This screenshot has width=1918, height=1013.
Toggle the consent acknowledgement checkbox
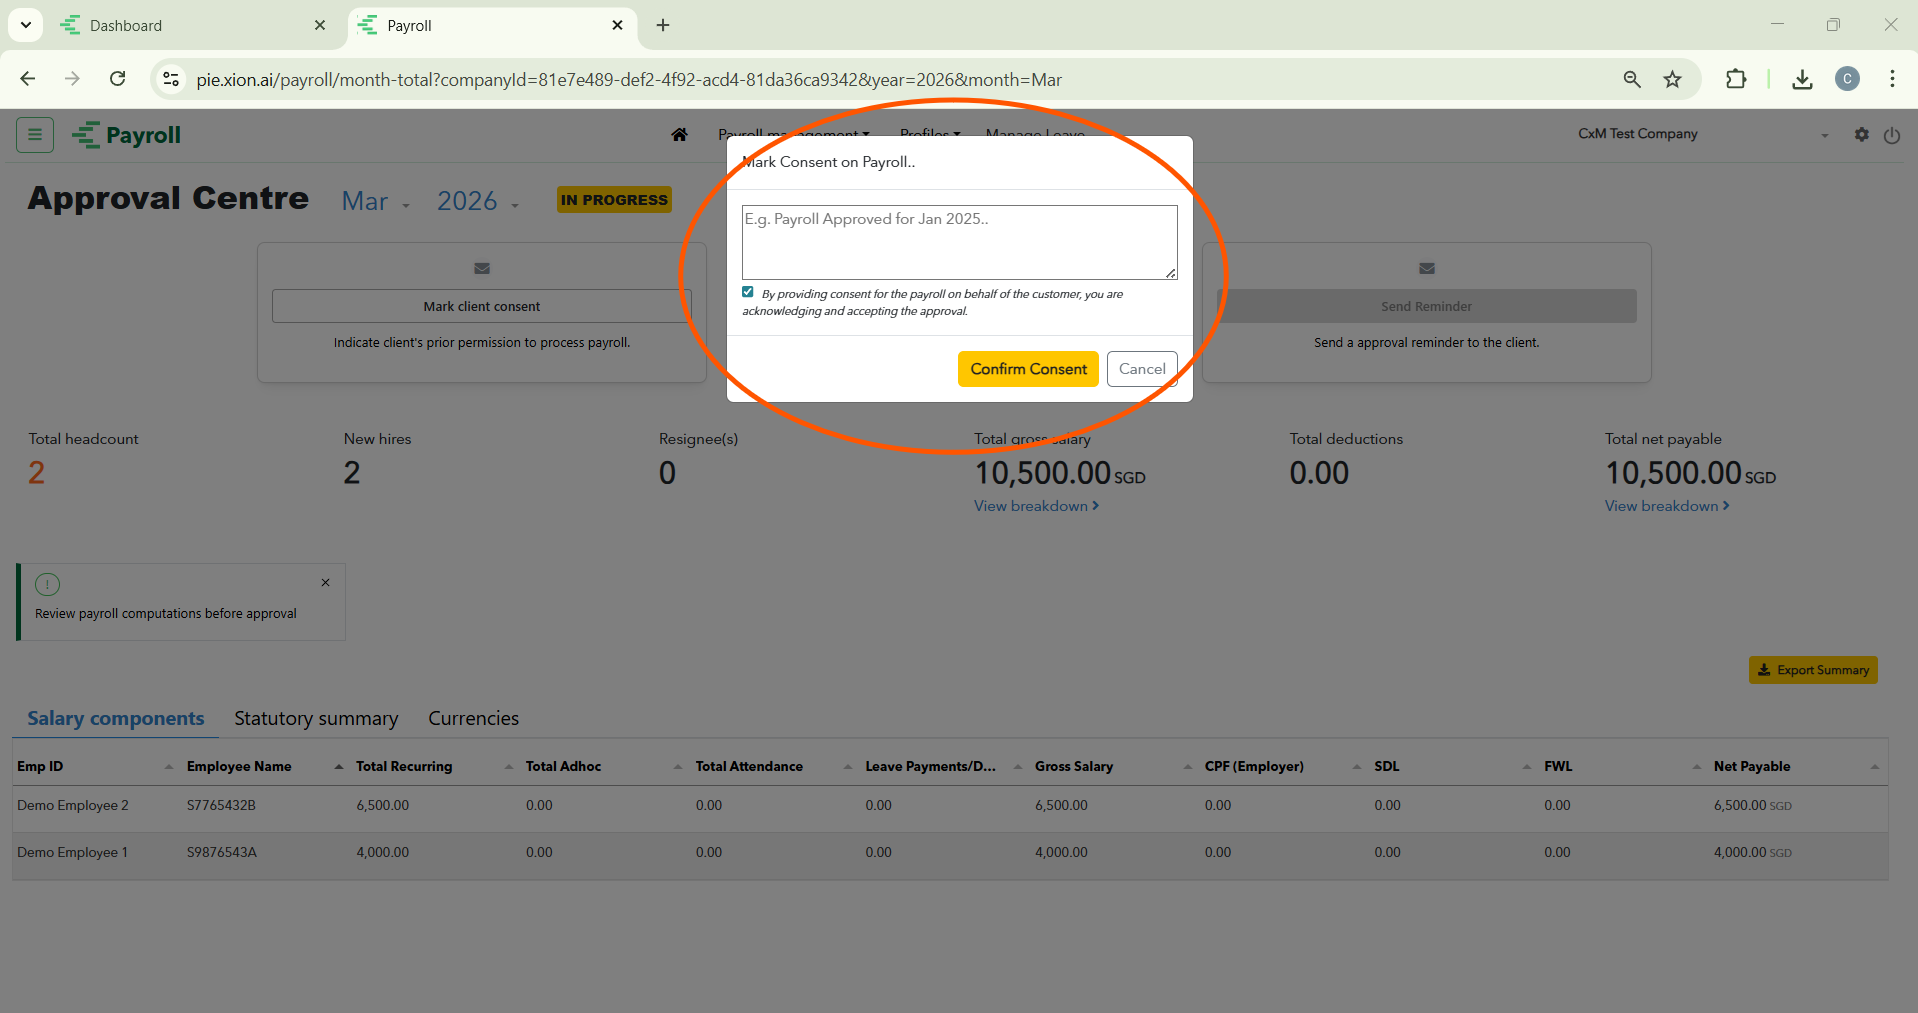click(x=748, y=292)
